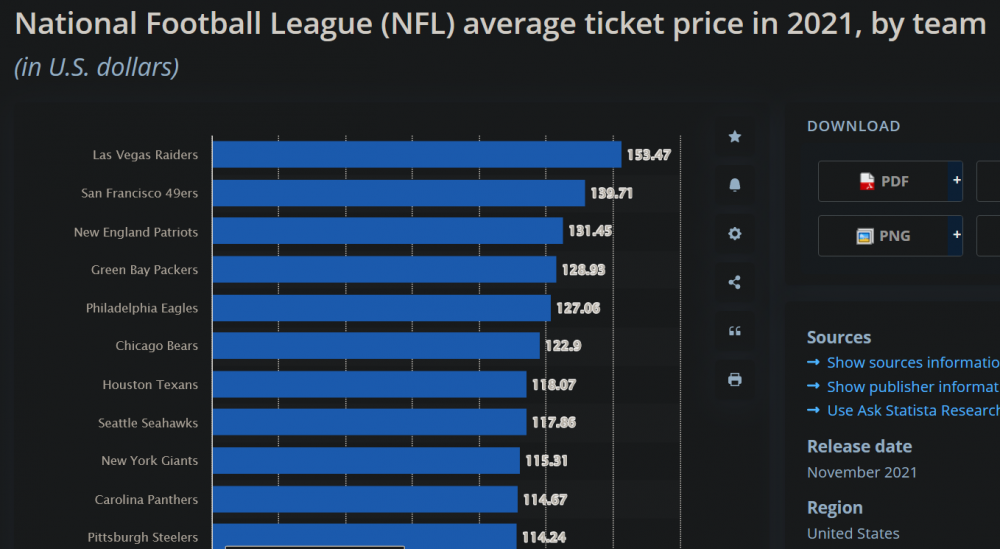Open the 'Use Ask Statista Research' link
Image resolution: width=1000 pixels, height=549 pixels.
tap(912, 411)
